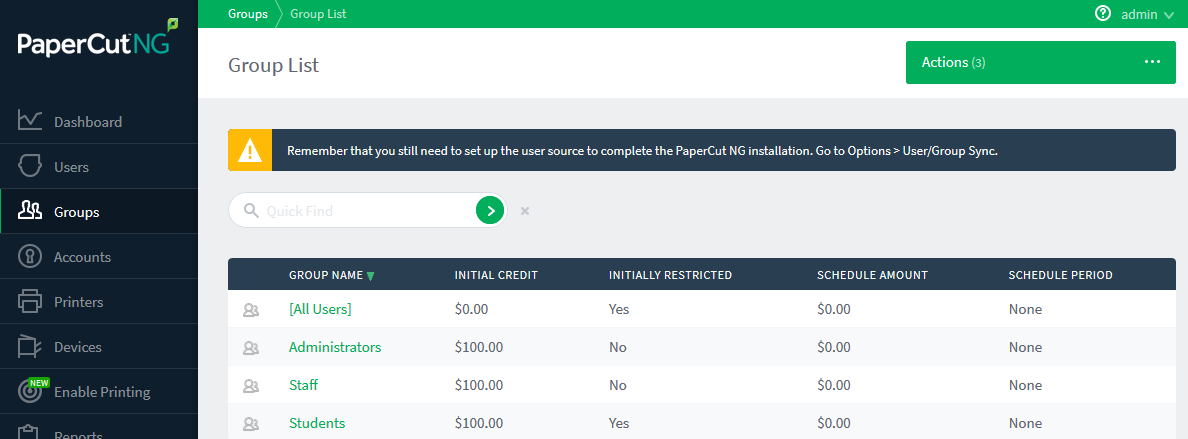The height and width of the screenshot is (439, 1188).
Task: Open the [All Users] group link
Action: 320,309
